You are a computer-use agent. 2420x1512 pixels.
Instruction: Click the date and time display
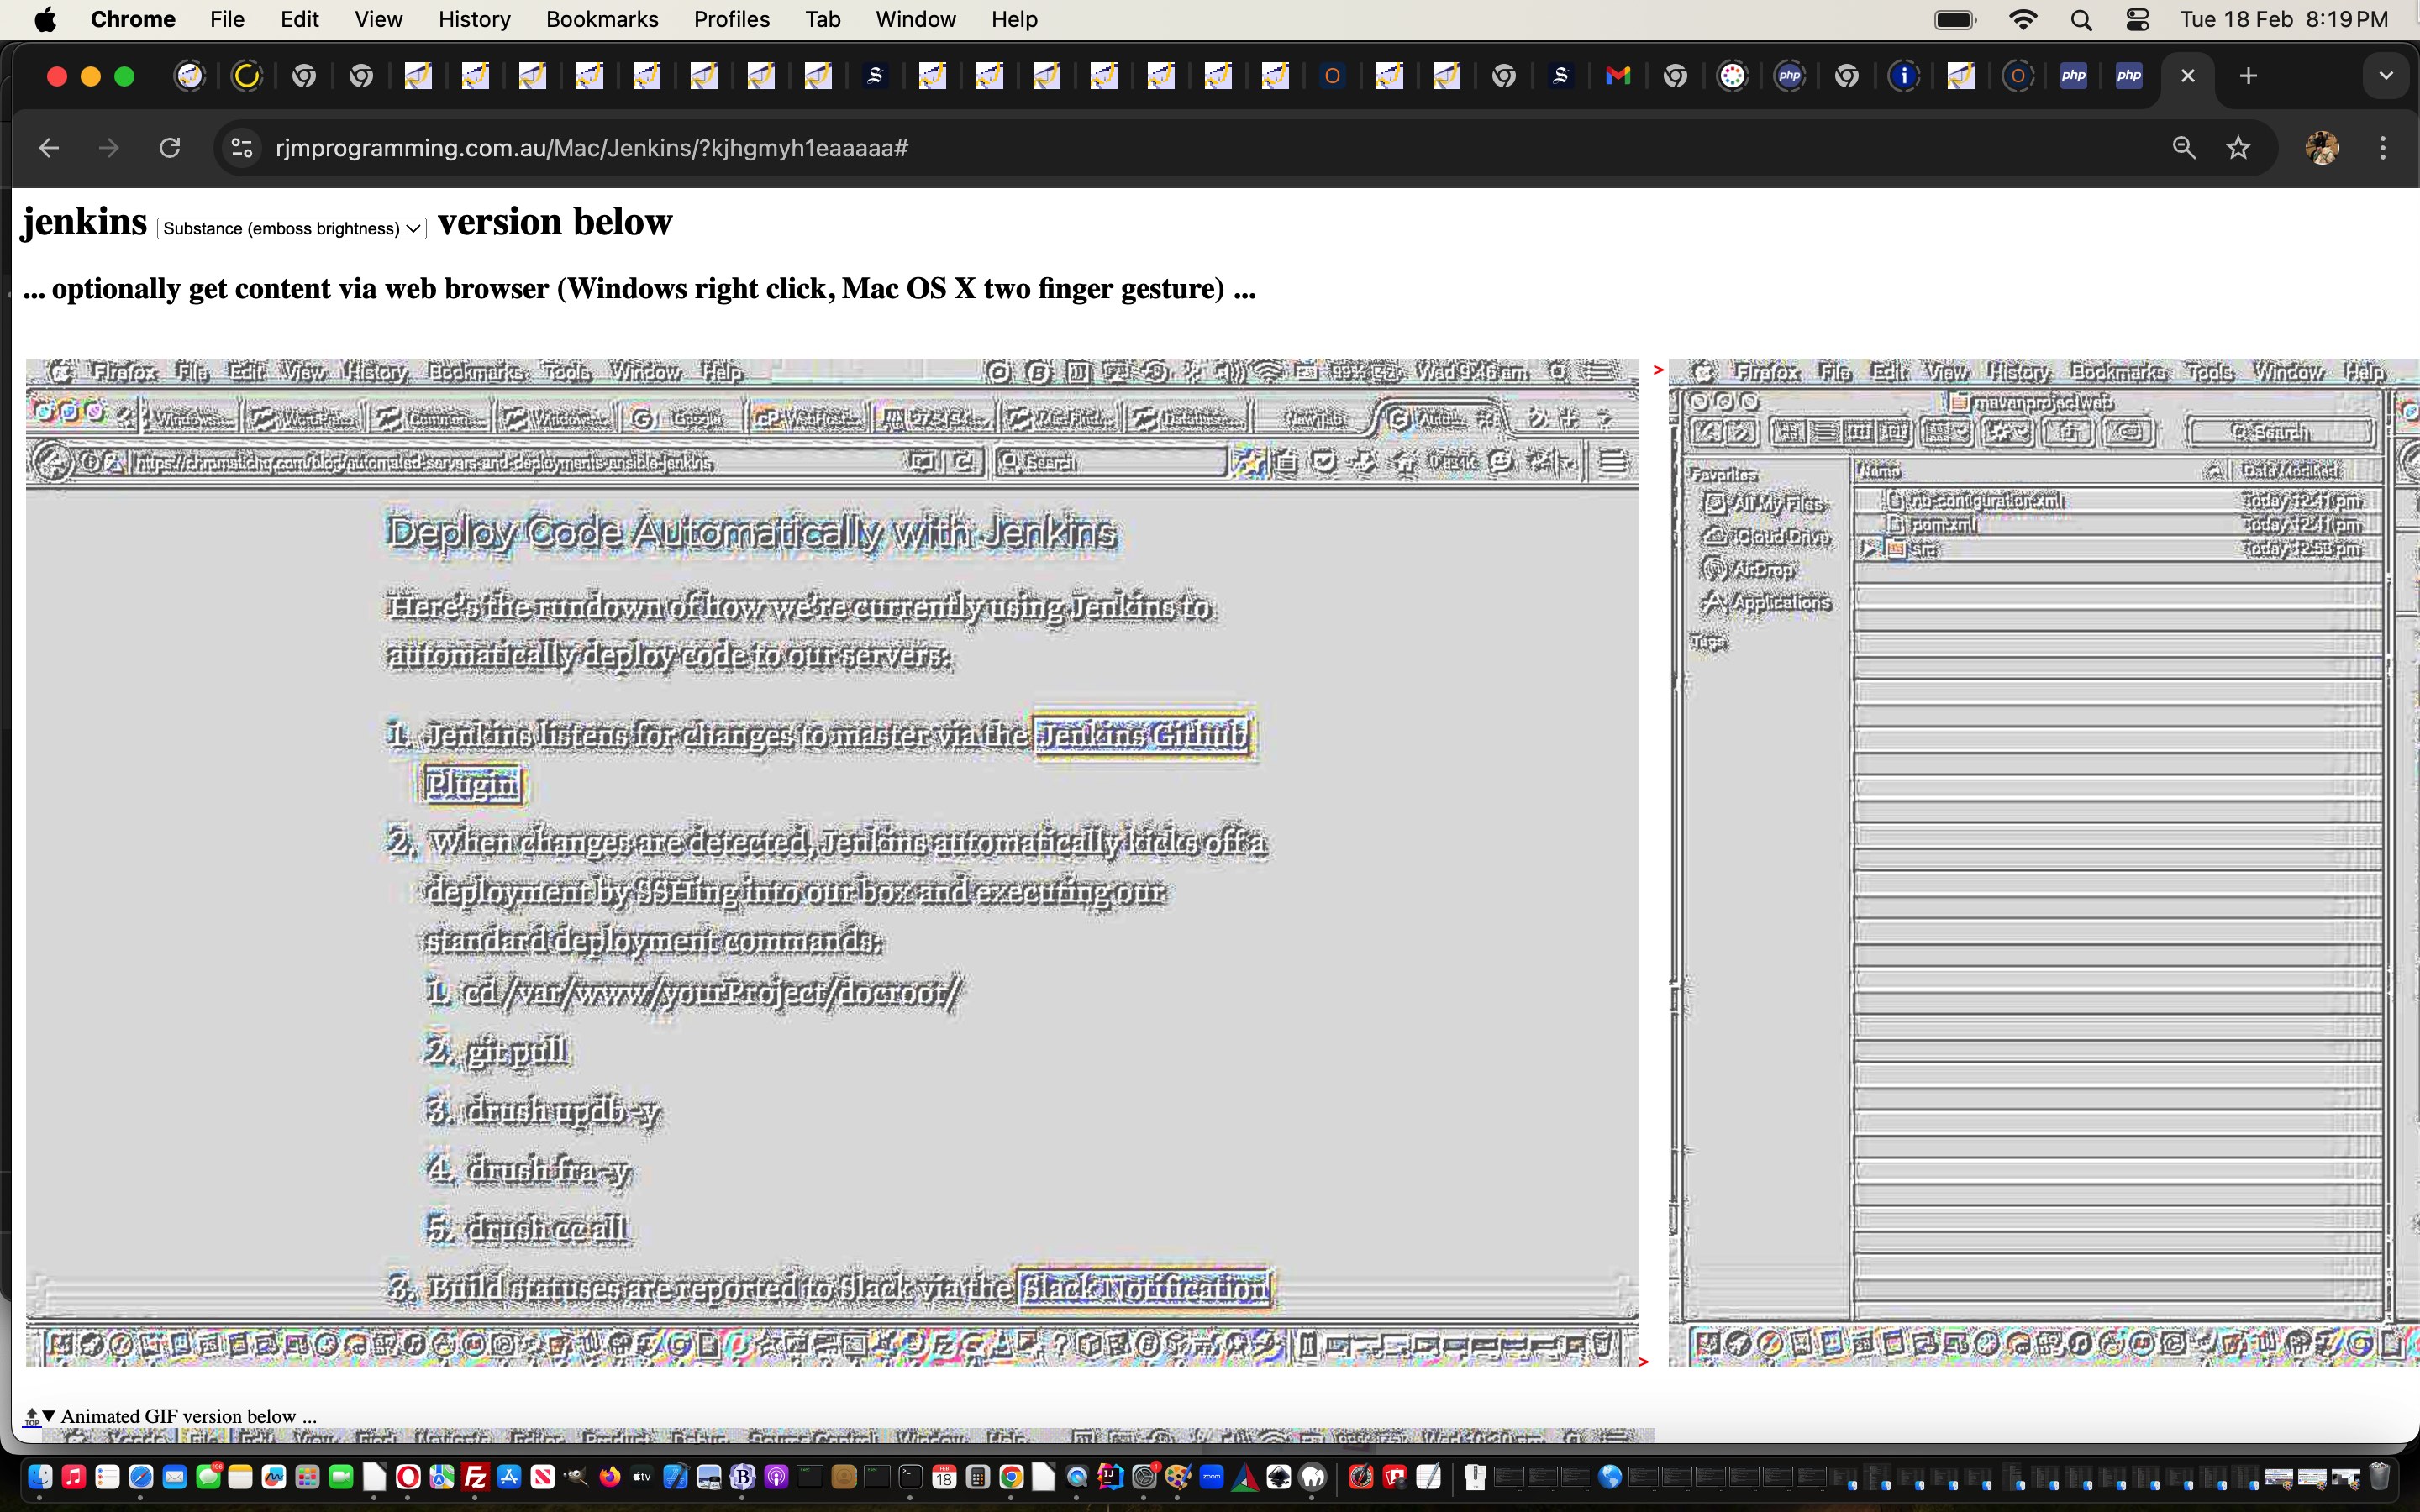tap(2284, 19)
